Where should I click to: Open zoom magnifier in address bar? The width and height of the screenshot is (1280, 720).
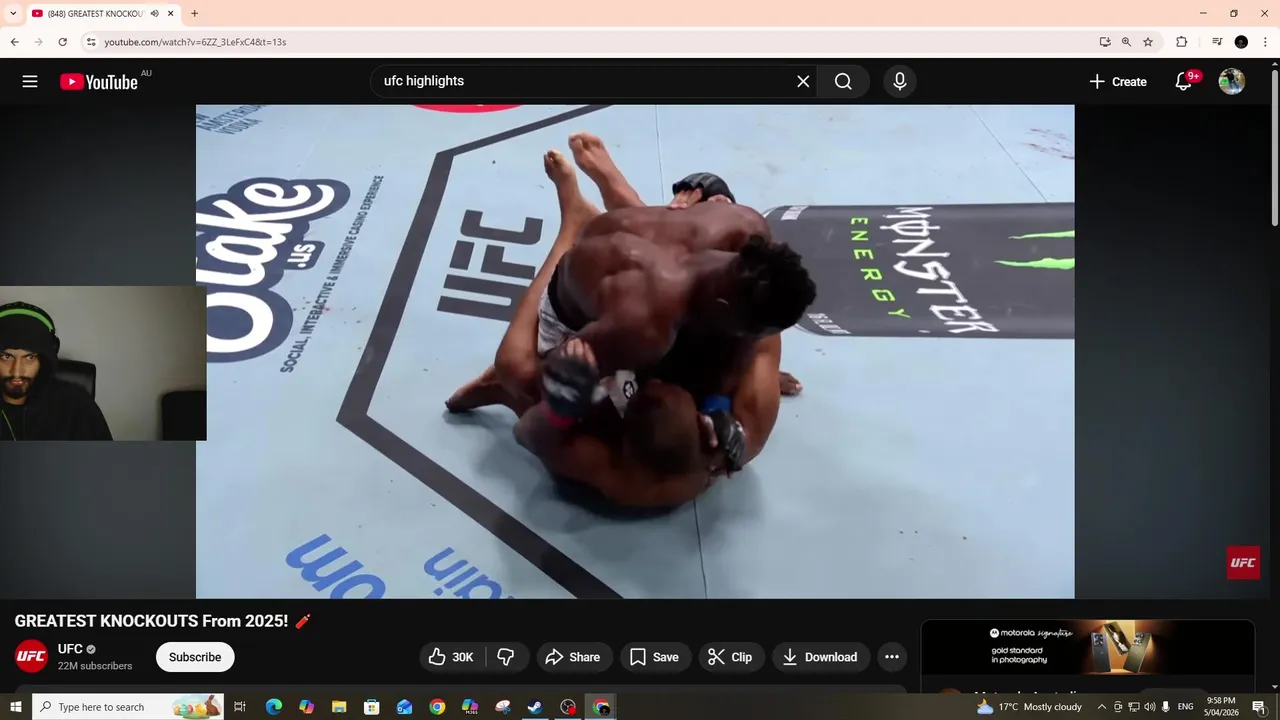(x=1126, y=42)
